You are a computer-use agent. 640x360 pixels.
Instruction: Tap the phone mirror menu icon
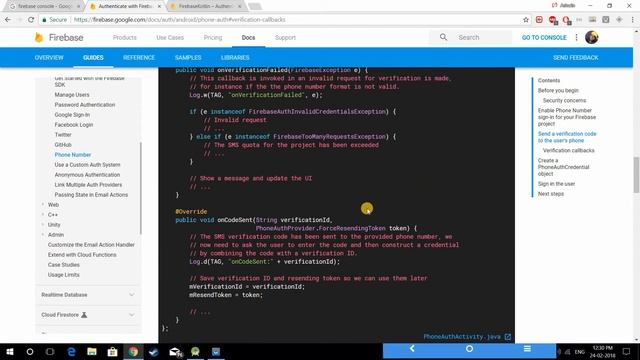click(x=527, y=349)
